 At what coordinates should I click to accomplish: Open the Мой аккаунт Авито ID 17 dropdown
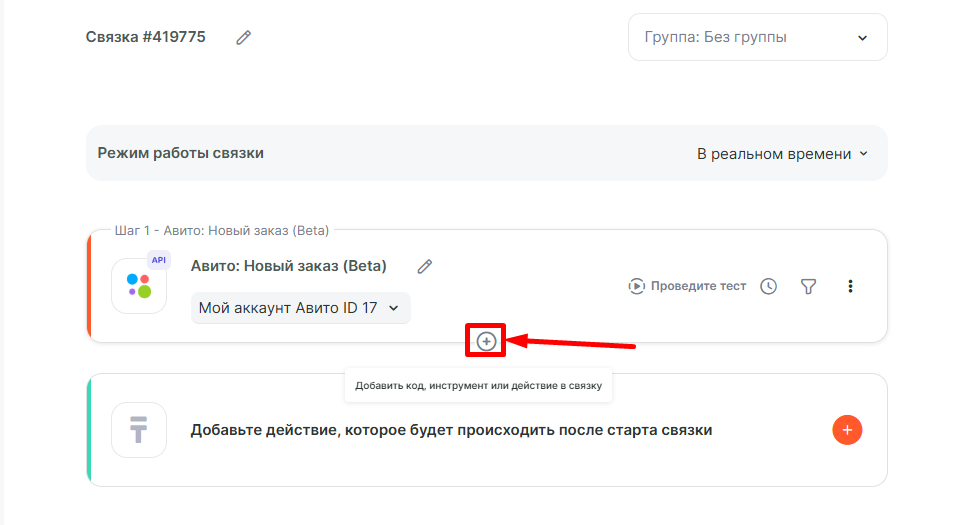point(300,308)
